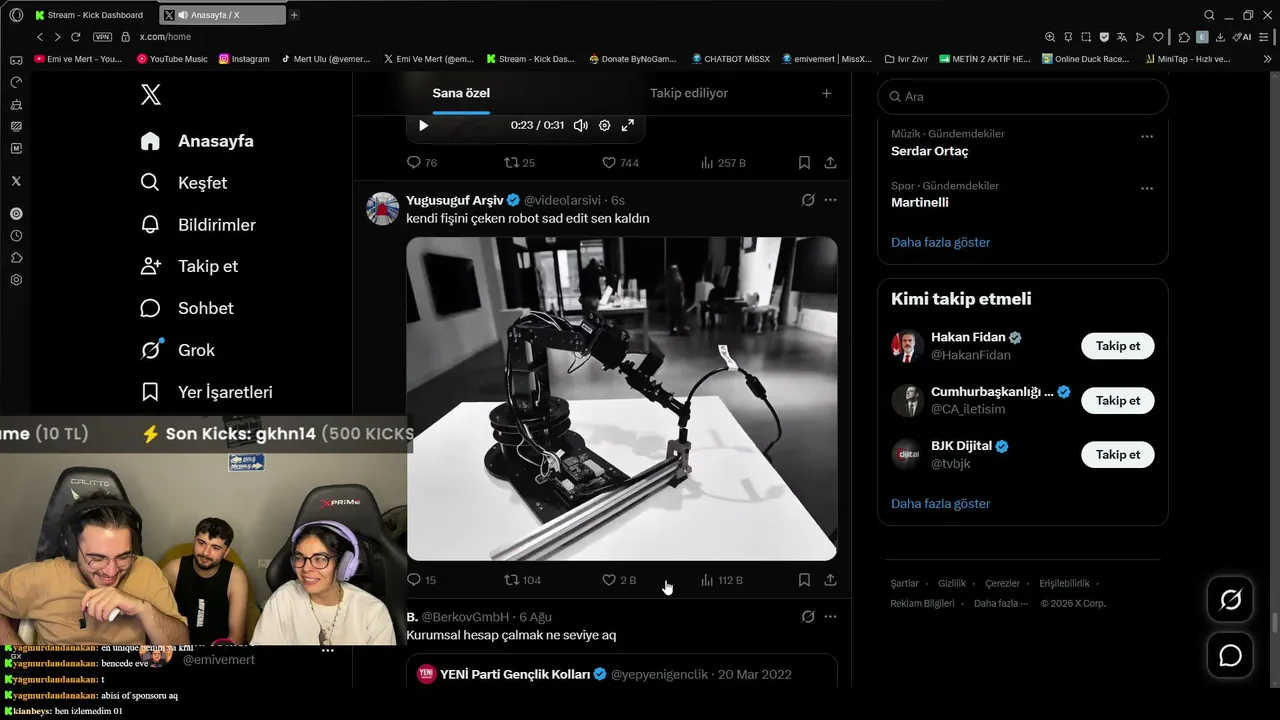Image resolution: width=1280 pixels, height=720 pixels.
Task: Open Bildirimler bell in X sidebar
Action: [x=198, y=225]
